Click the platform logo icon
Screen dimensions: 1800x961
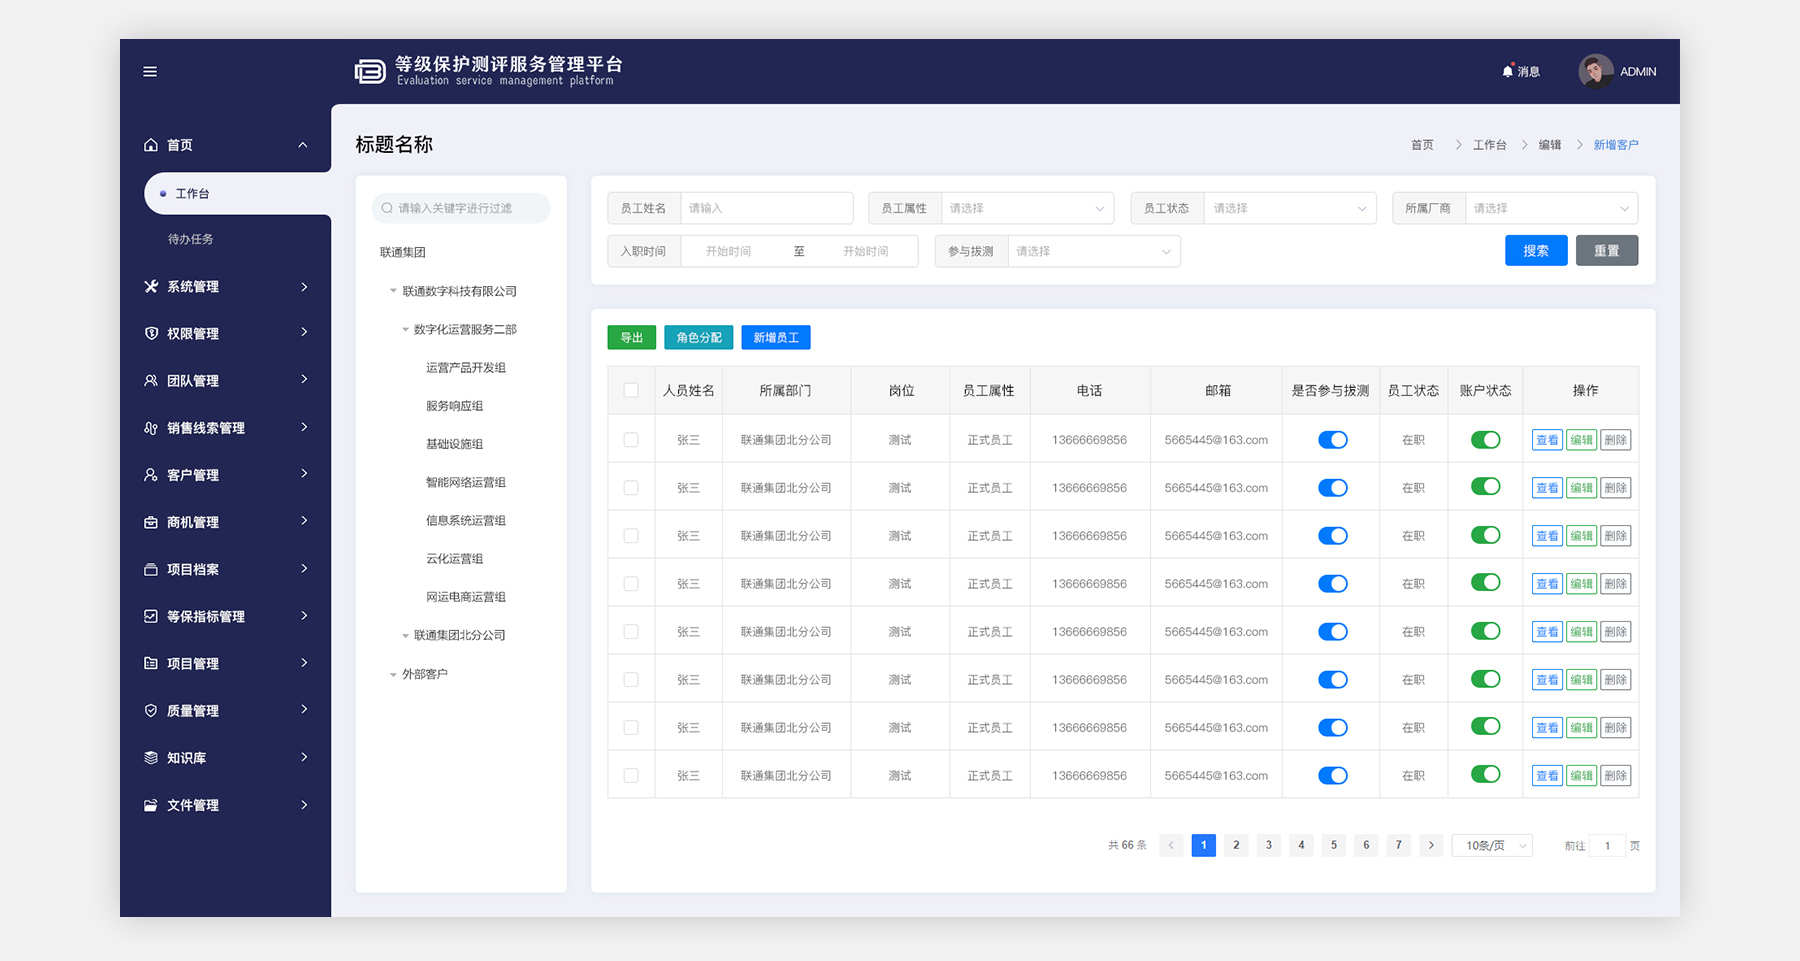(x=370, y=71)
